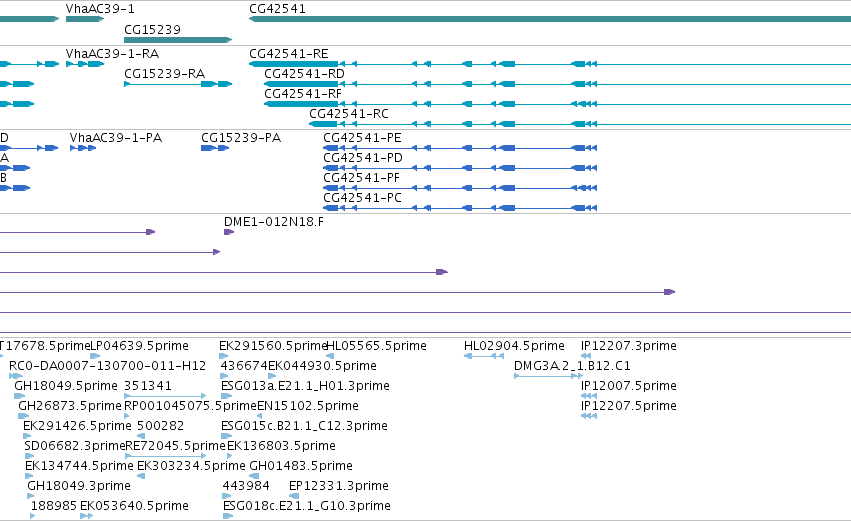
Task: Click the teal CG15239 gene bar
Action: coord(178,40)
